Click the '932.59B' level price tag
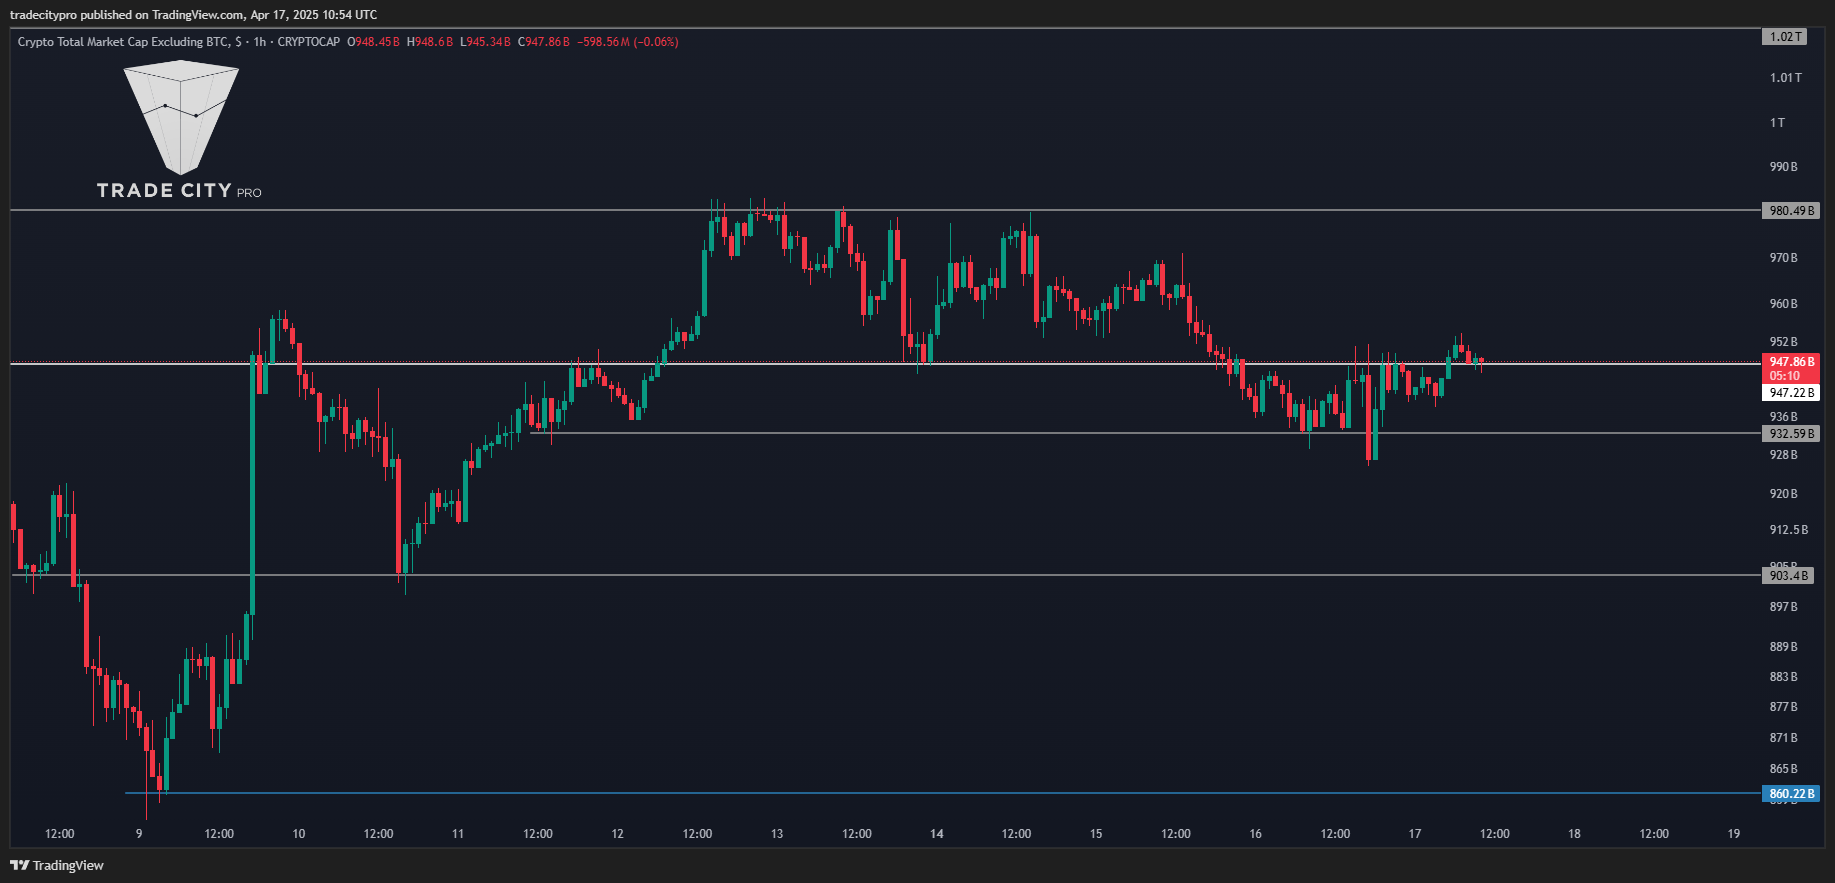 coord(1790,434)
